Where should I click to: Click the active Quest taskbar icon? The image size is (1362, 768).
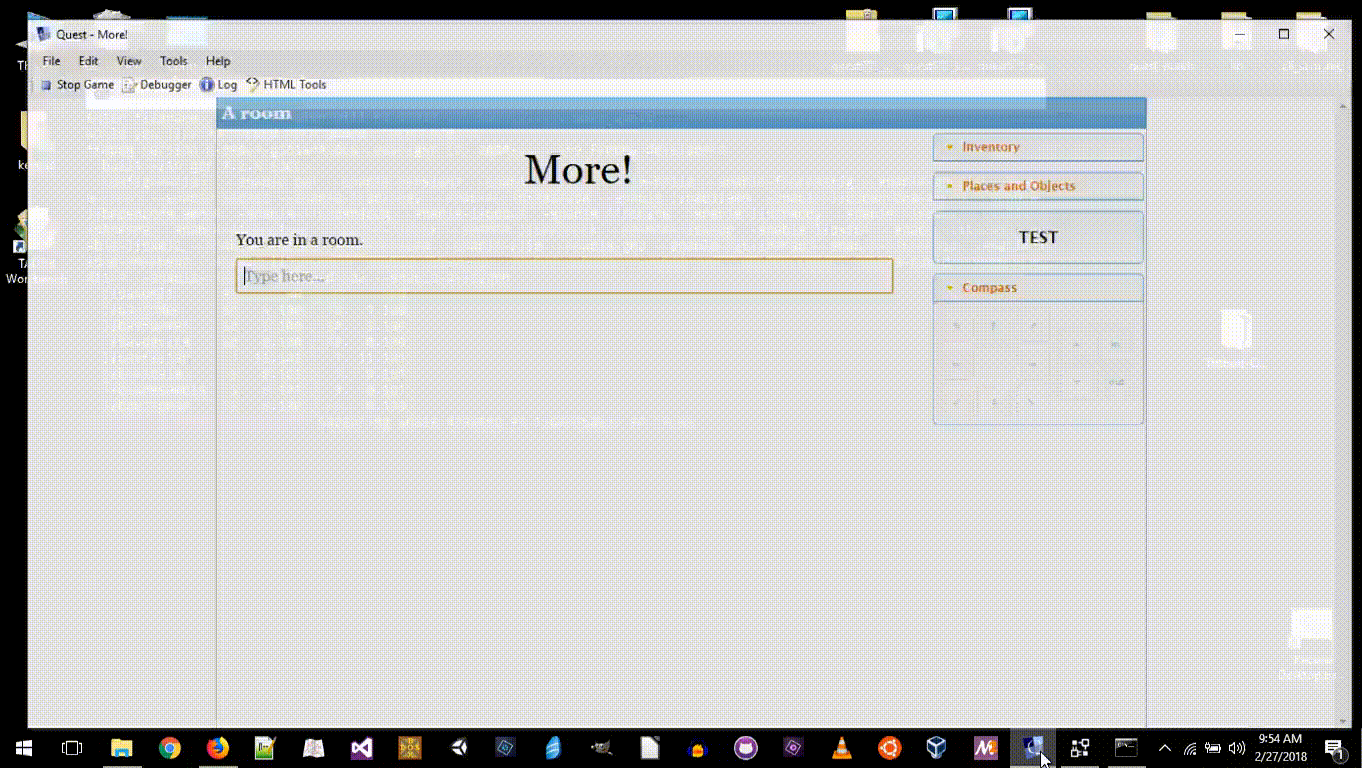(1033, 747)
